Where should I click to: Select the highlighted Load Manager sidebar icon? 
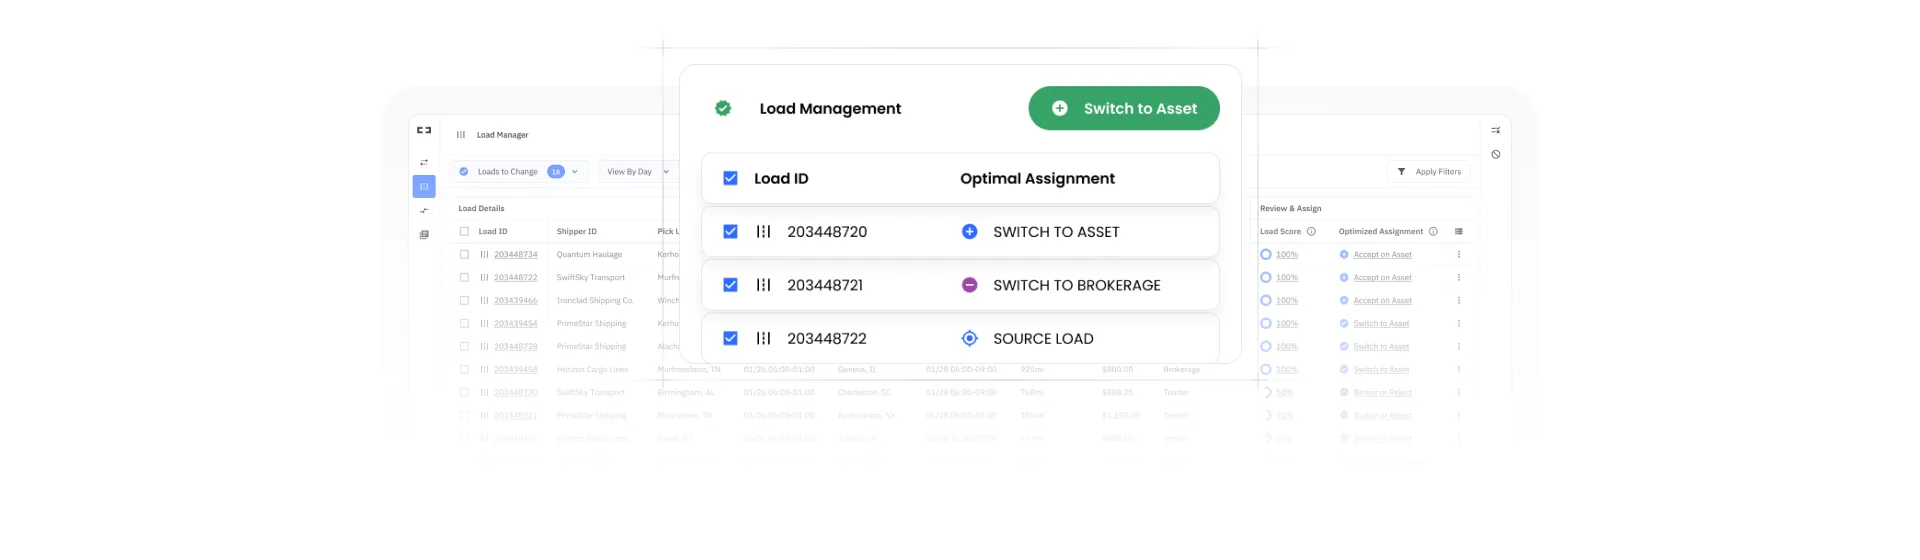pyautogui.click(x=424, y=187)
